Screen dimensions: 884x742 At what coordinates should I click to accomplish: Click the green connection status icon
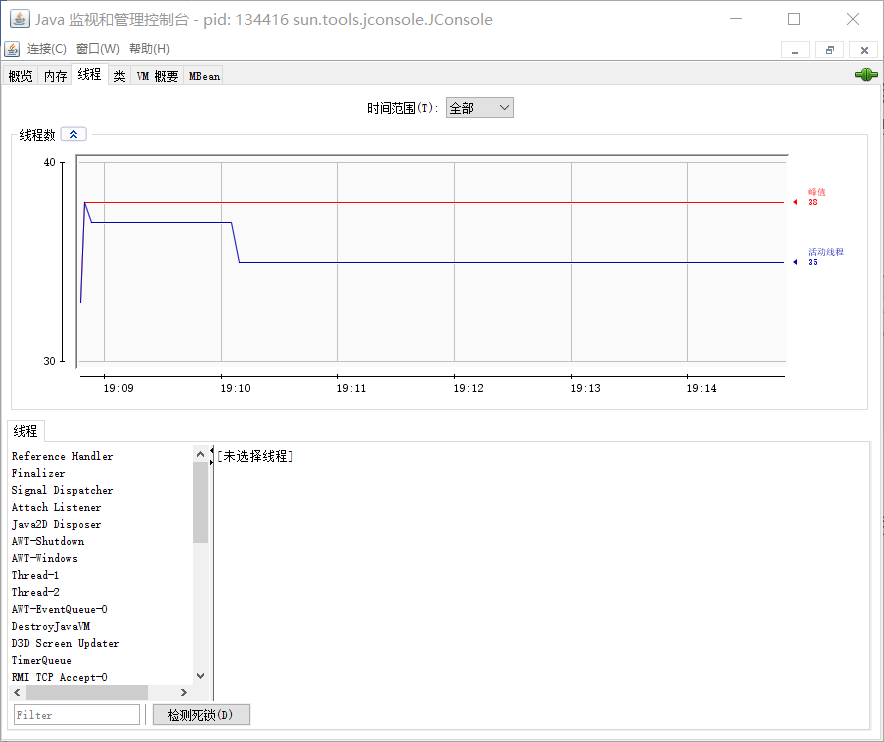pyautogui.click(x=866, y=74)
